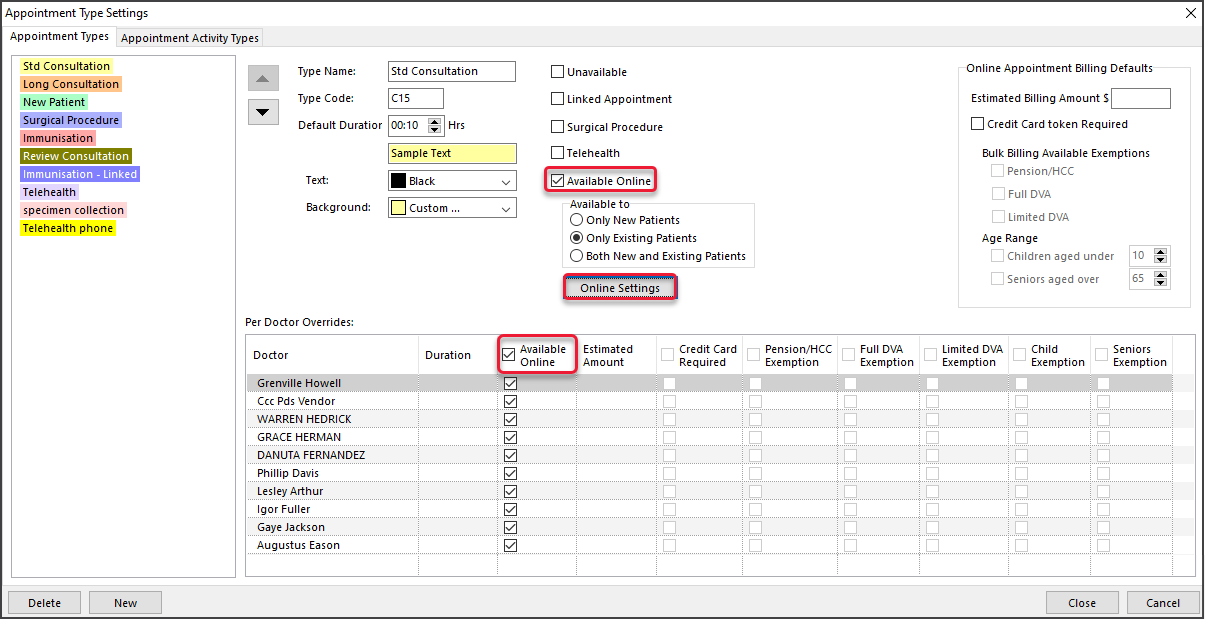
Task: Adjust Default Duration spinner arrows
Action: point(434,126)
